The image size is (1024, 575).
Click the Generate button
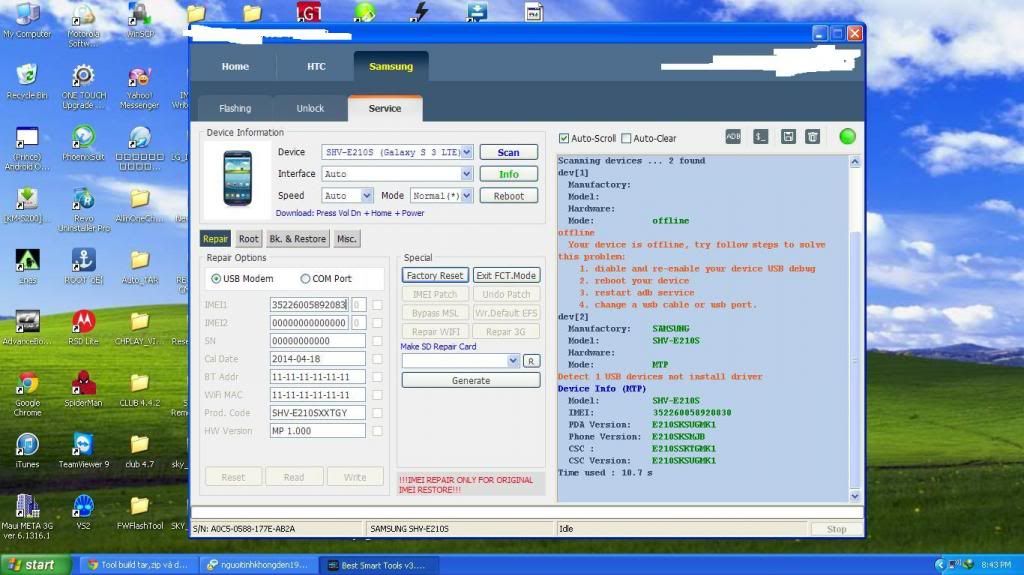[471, 380]
